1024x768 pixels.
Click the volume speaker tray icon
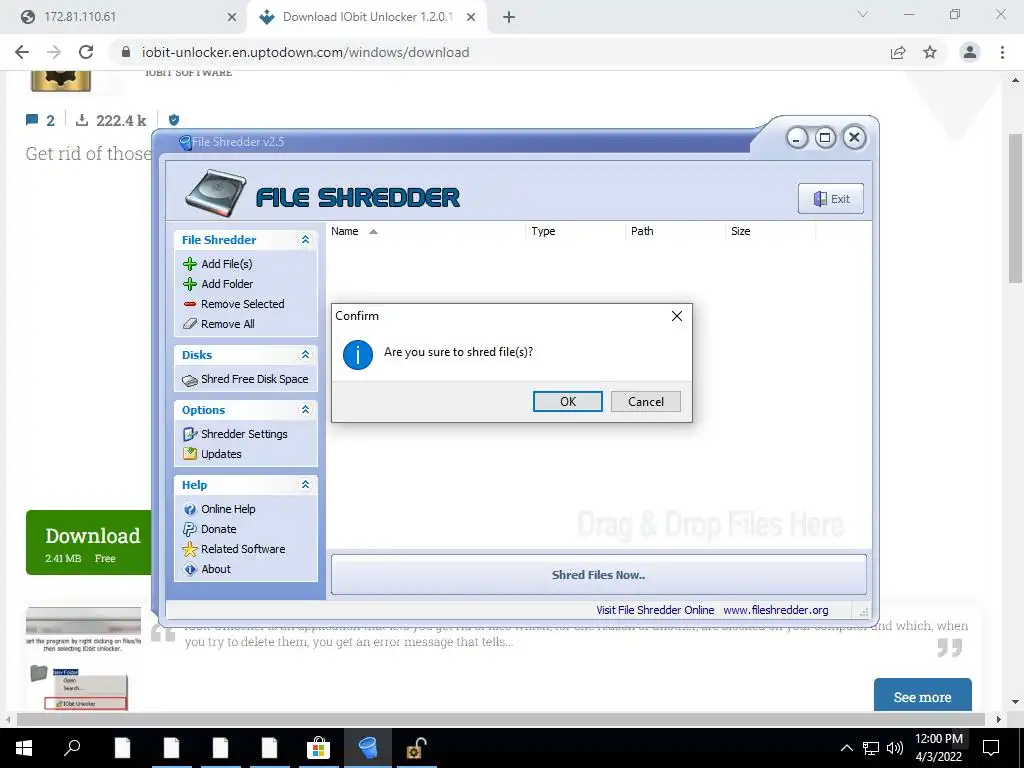tap(895, 748)
